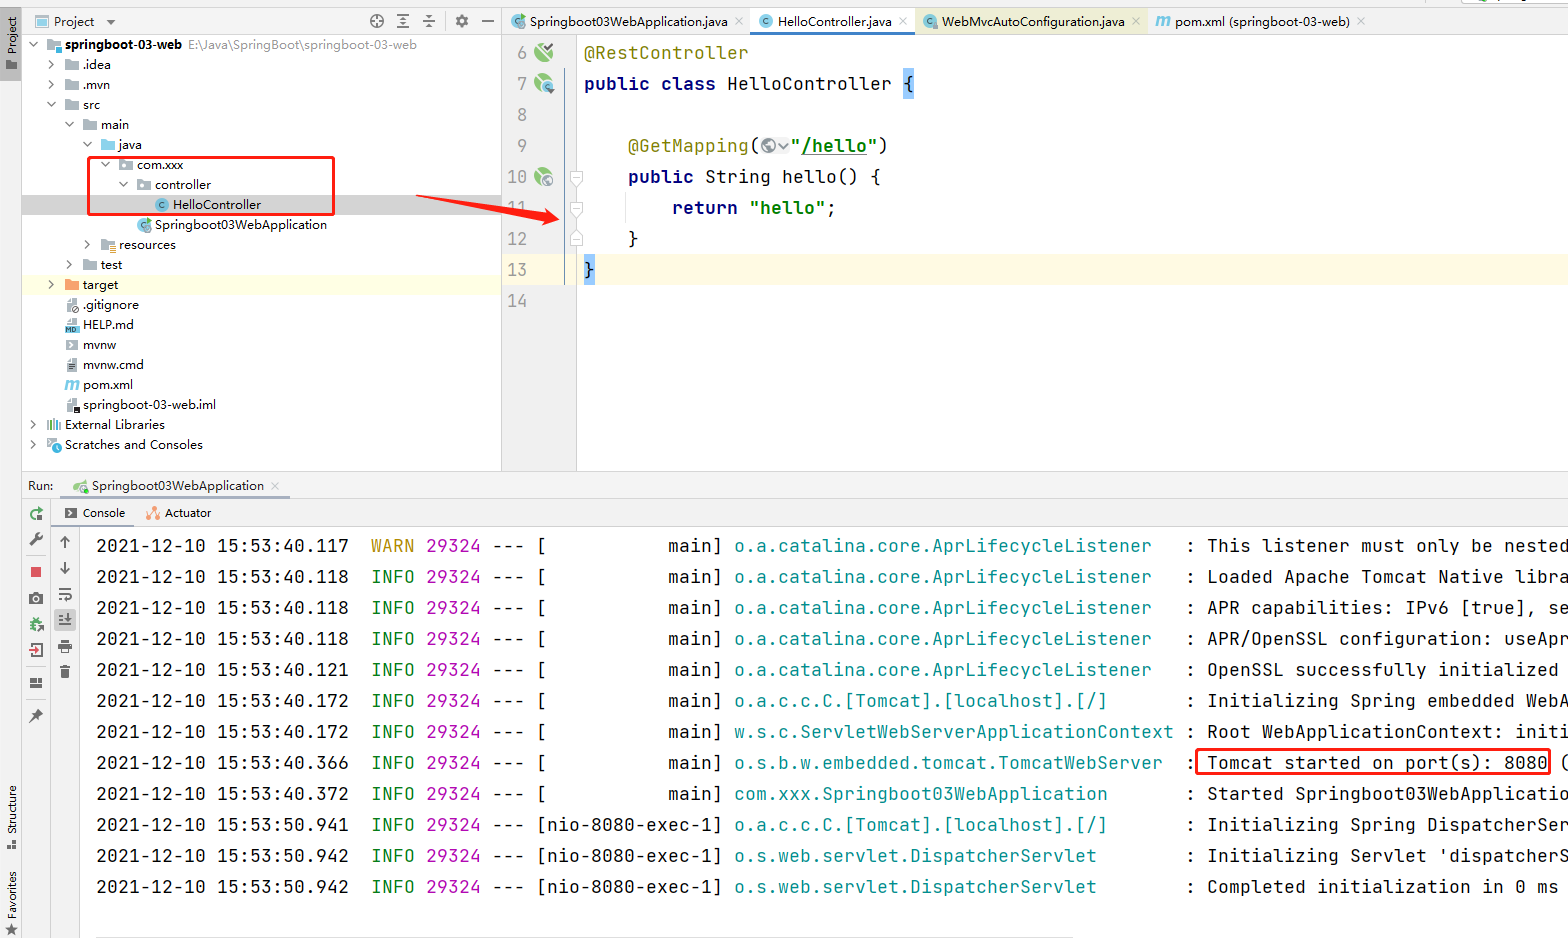Open run configuration via the wrench icon
Image resolution: width=1568 pixels, height=938 pixels.
click(36, 539)
